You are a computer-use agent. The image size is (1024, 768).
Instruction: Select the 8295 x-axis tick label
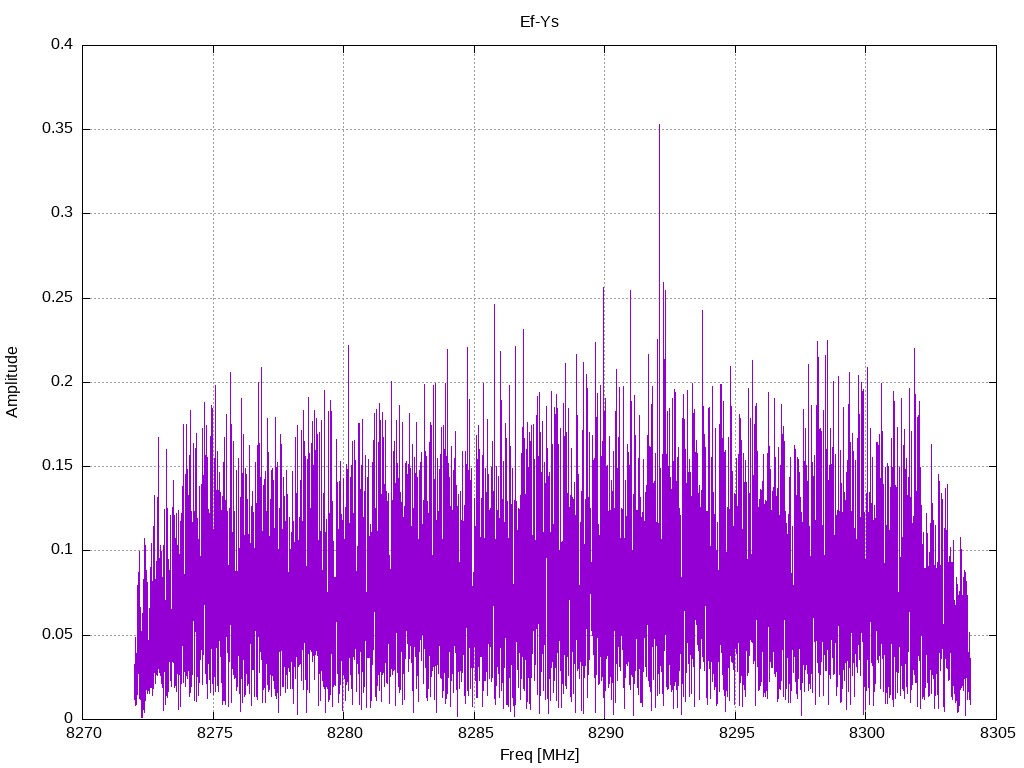[x=735, y=733]
